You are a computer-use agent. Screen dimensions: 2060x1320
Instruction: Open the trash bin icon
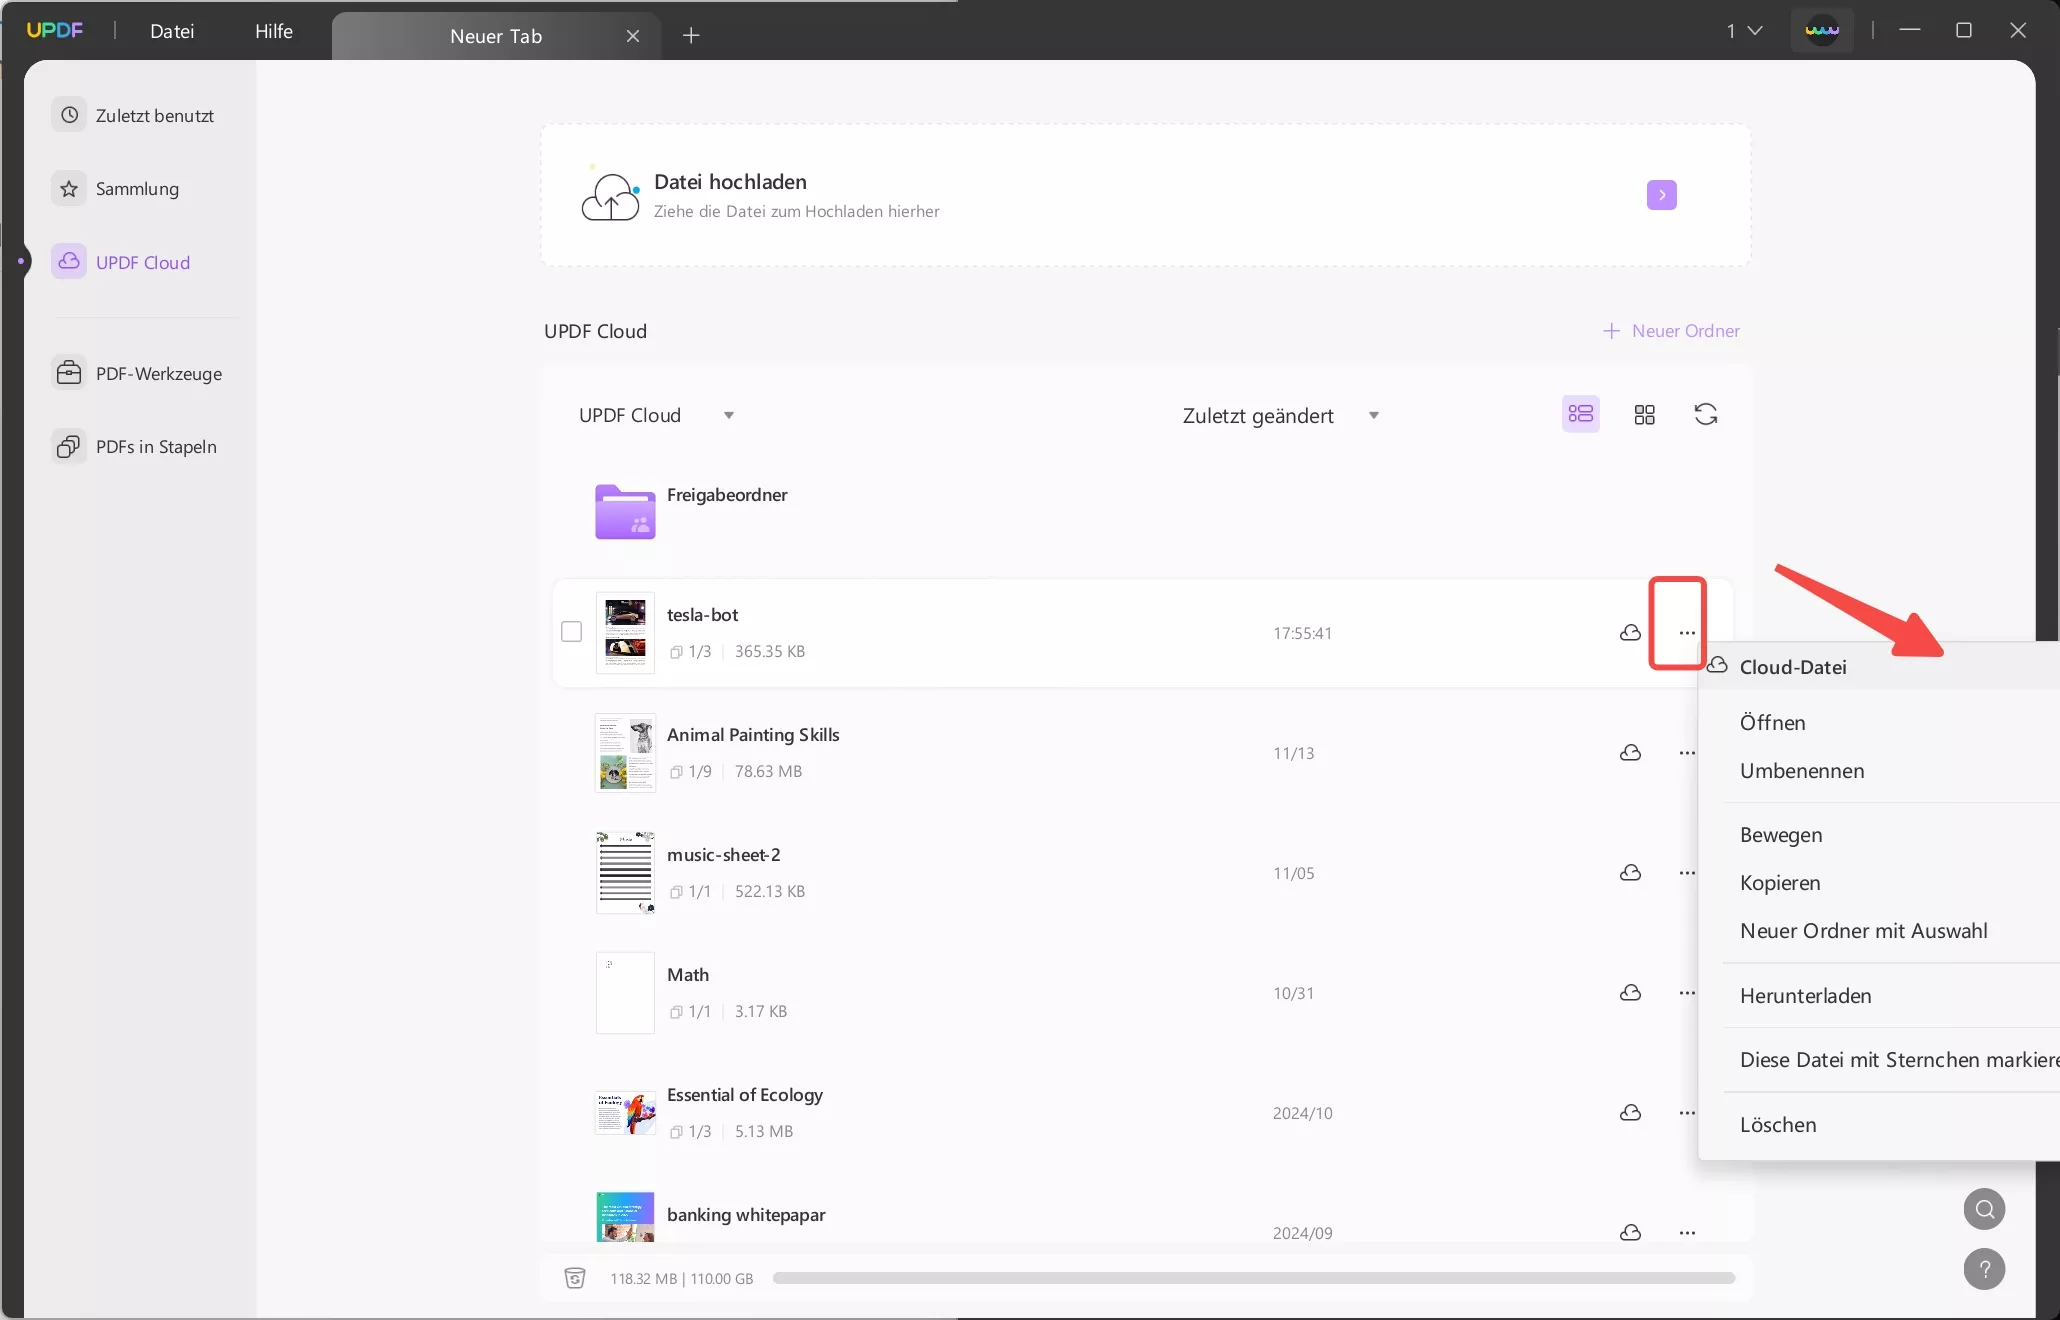[x=575, y=1278]
